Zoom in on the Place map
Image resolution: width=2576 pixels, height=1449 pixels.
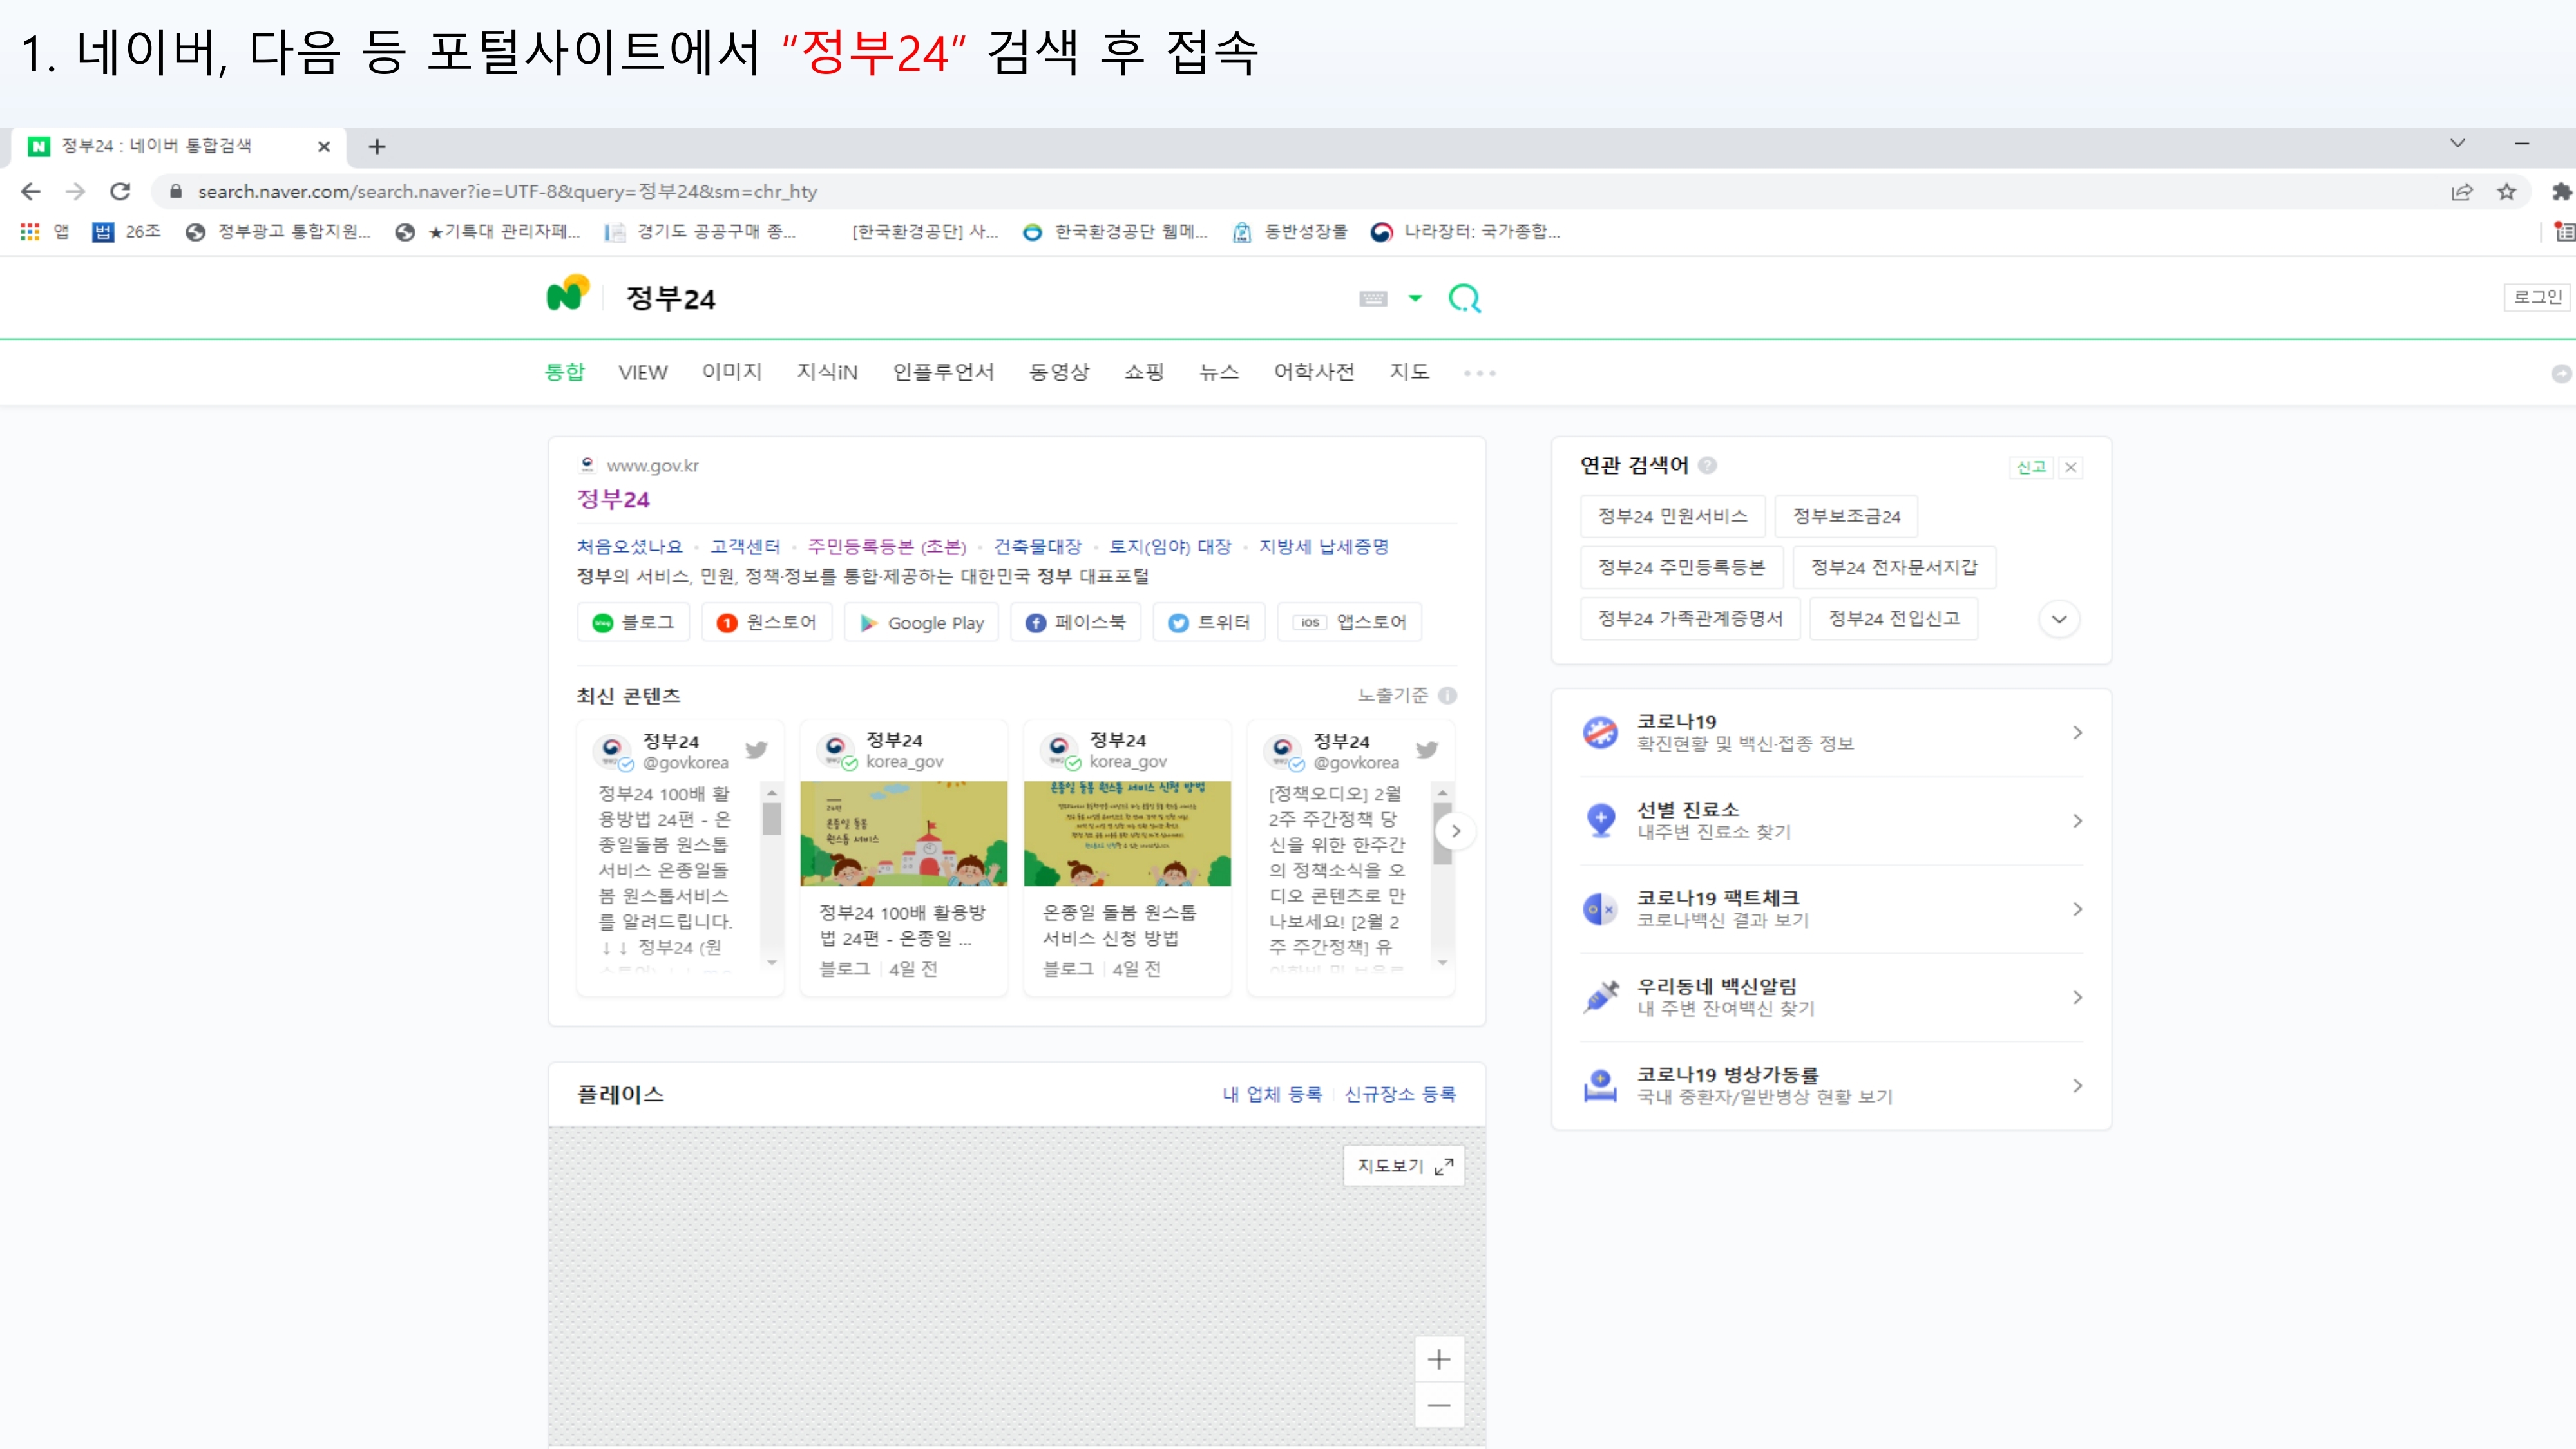(1439, 1359)
